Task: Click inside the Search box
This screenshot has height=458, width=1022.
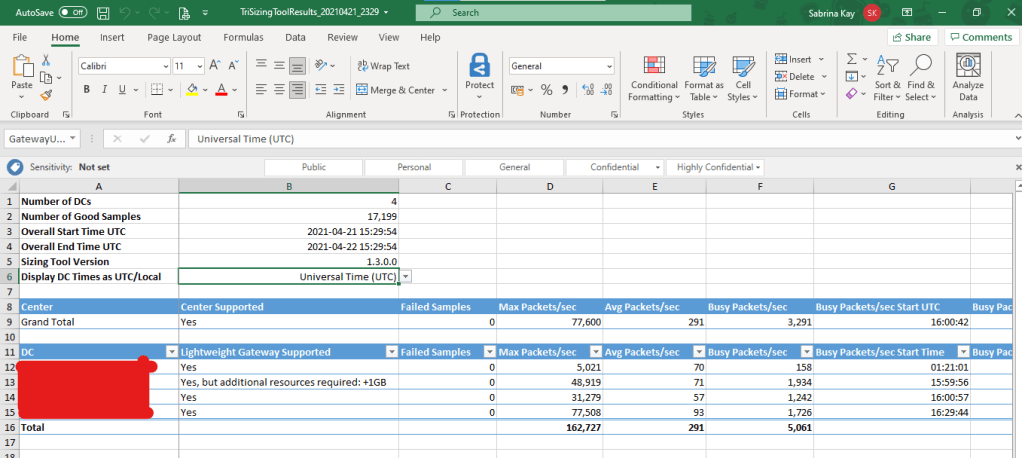Action: (553, 13)
